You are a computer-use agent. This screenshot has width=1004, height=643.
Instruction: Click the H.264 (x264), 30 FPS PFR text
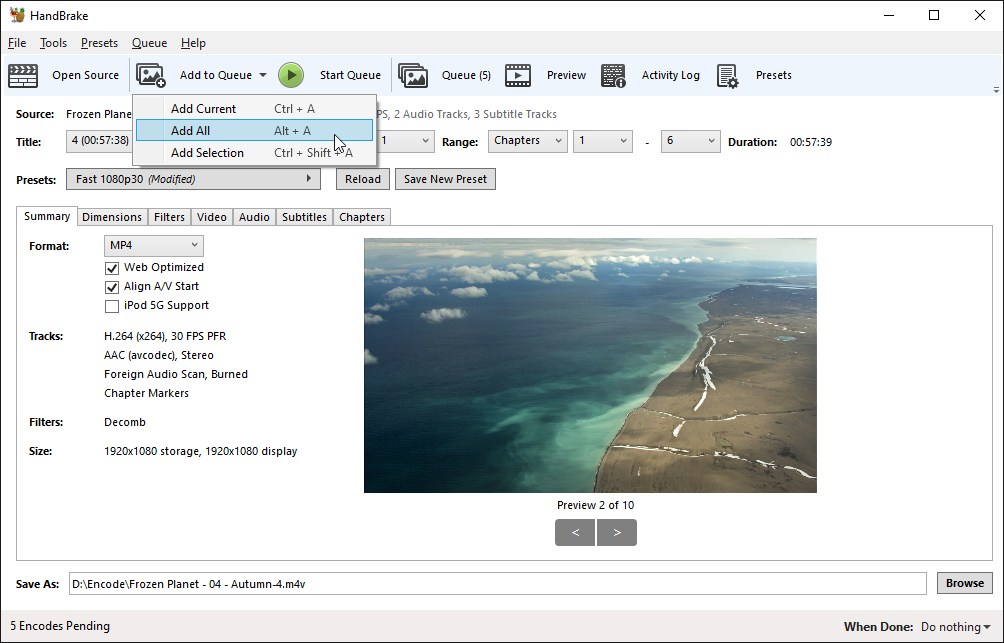165,336
